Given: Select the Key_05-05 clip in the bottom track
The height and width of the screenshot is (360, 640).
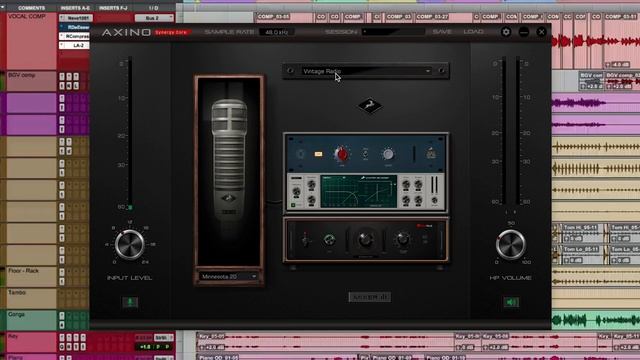Looking at the screenshot, I should pos(325,342).
